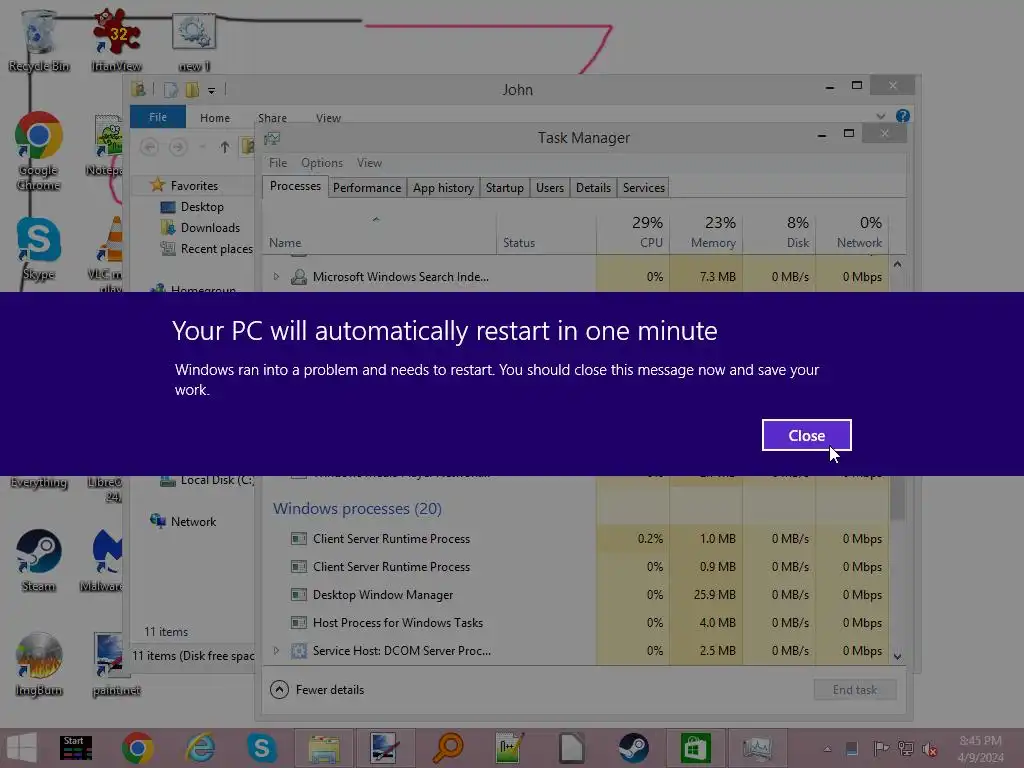Open Malwarebytes desktop shortcut
This screenshot has width=1024, height=768.
[x=104, y=560]
